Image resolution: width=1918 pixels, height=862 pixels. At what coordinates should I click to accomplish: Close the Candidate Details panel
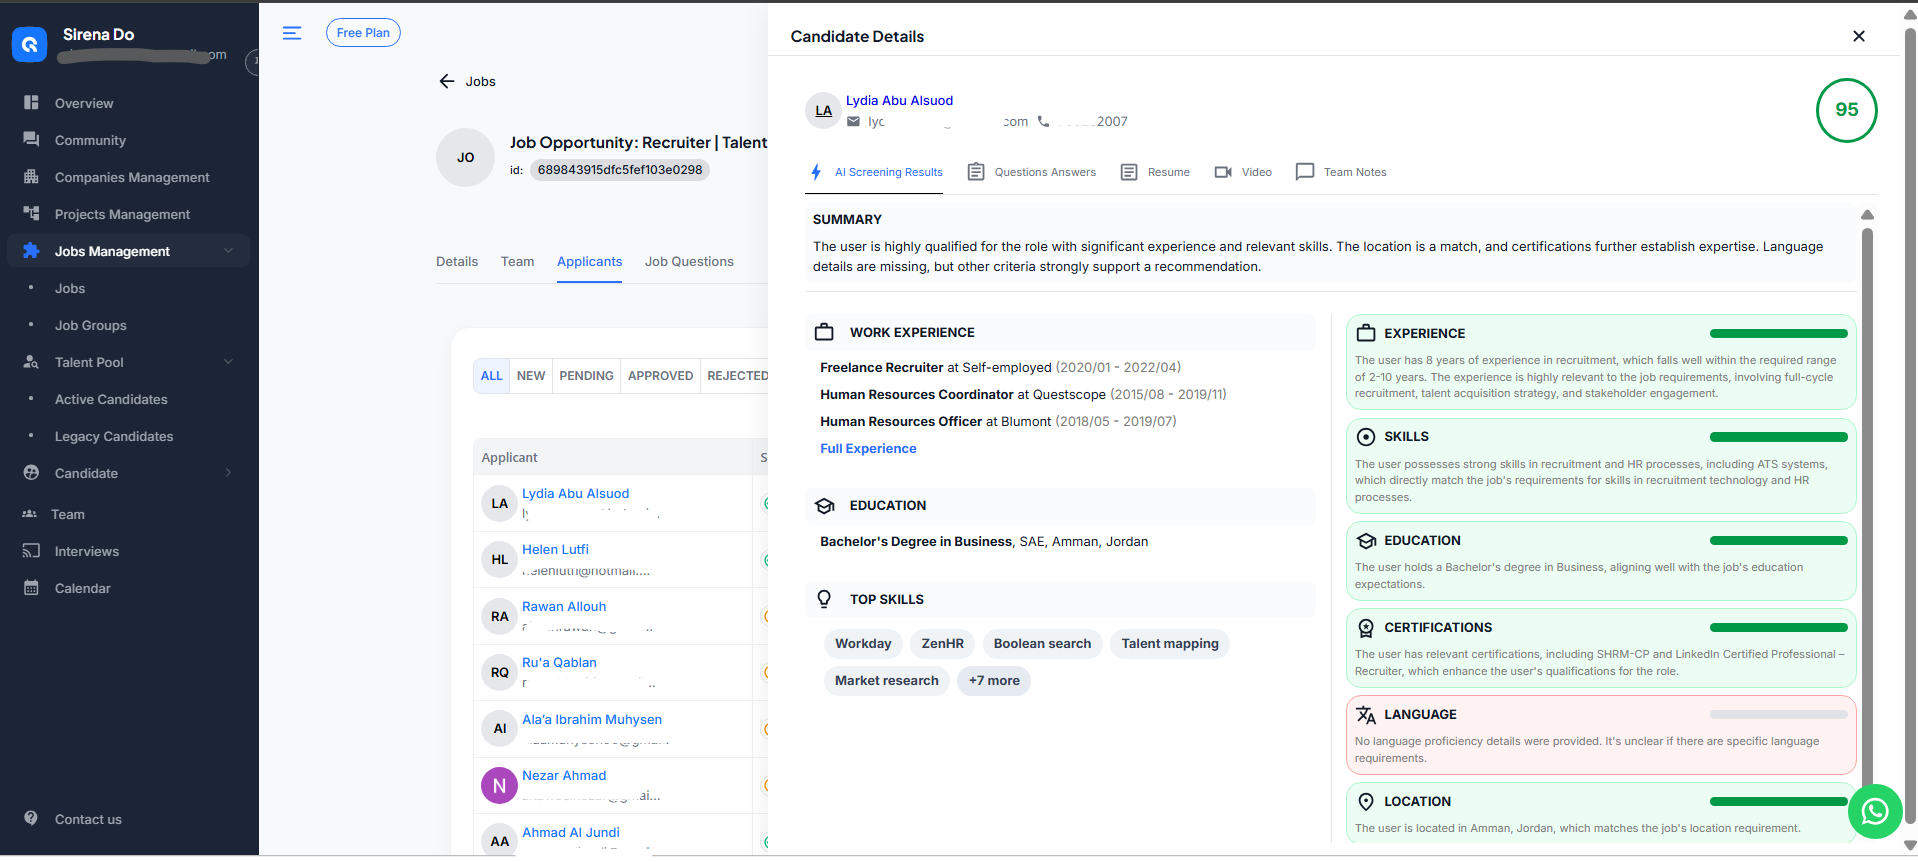point(1859,36)
